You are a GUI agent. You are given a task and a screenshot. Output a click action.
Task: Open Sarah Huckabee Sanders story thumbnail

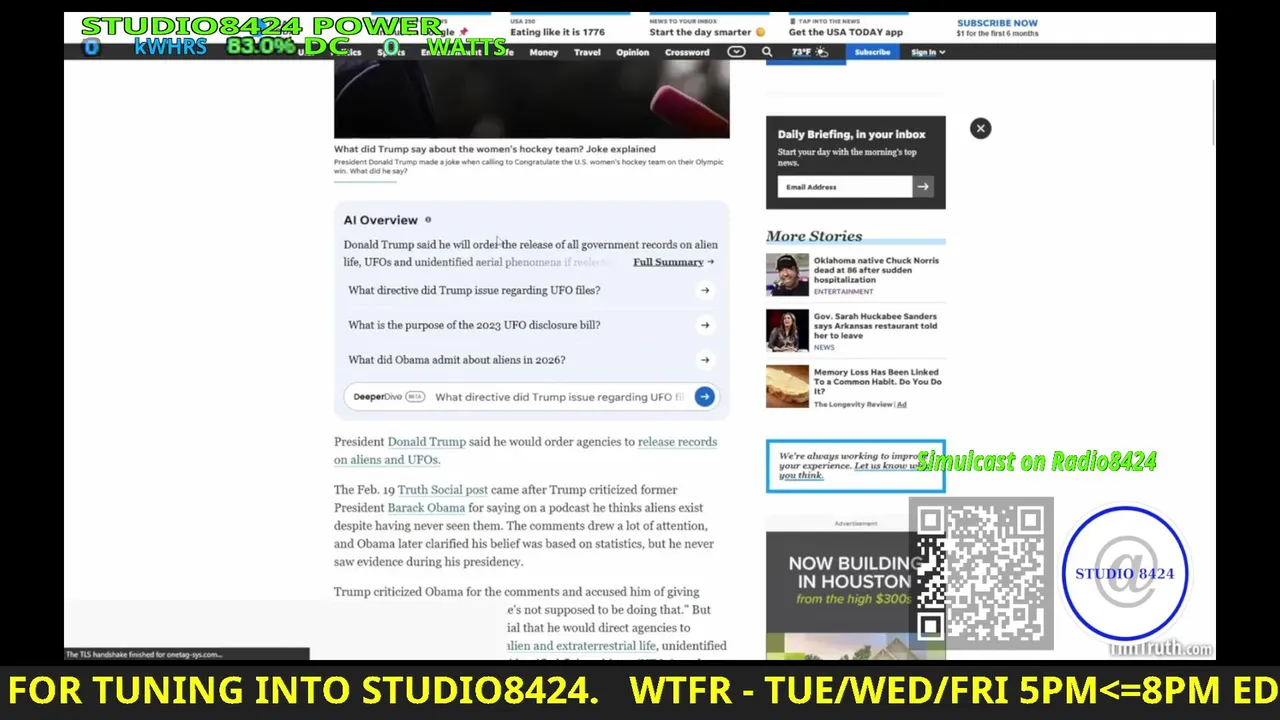[x=787, y=331]
